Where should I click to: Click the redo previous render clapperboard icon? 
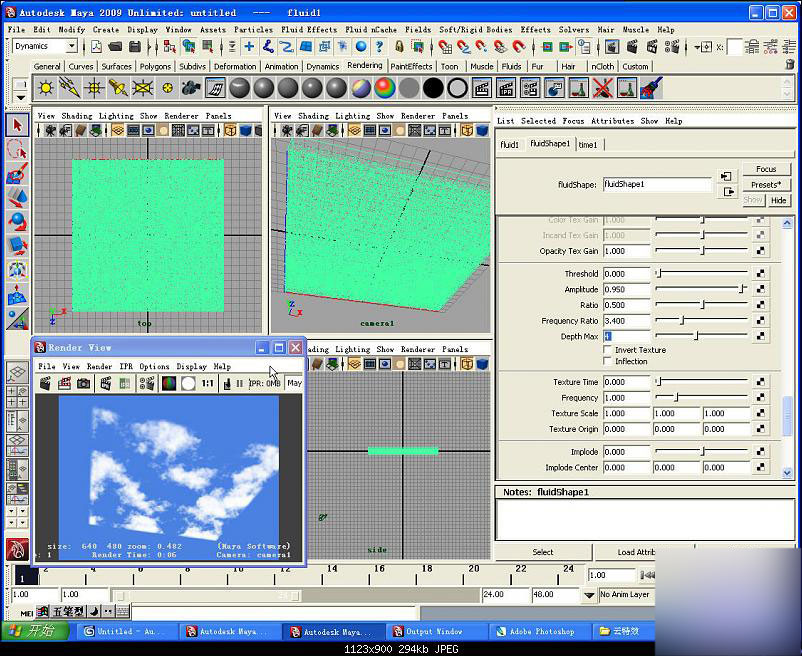pos(45,383)
